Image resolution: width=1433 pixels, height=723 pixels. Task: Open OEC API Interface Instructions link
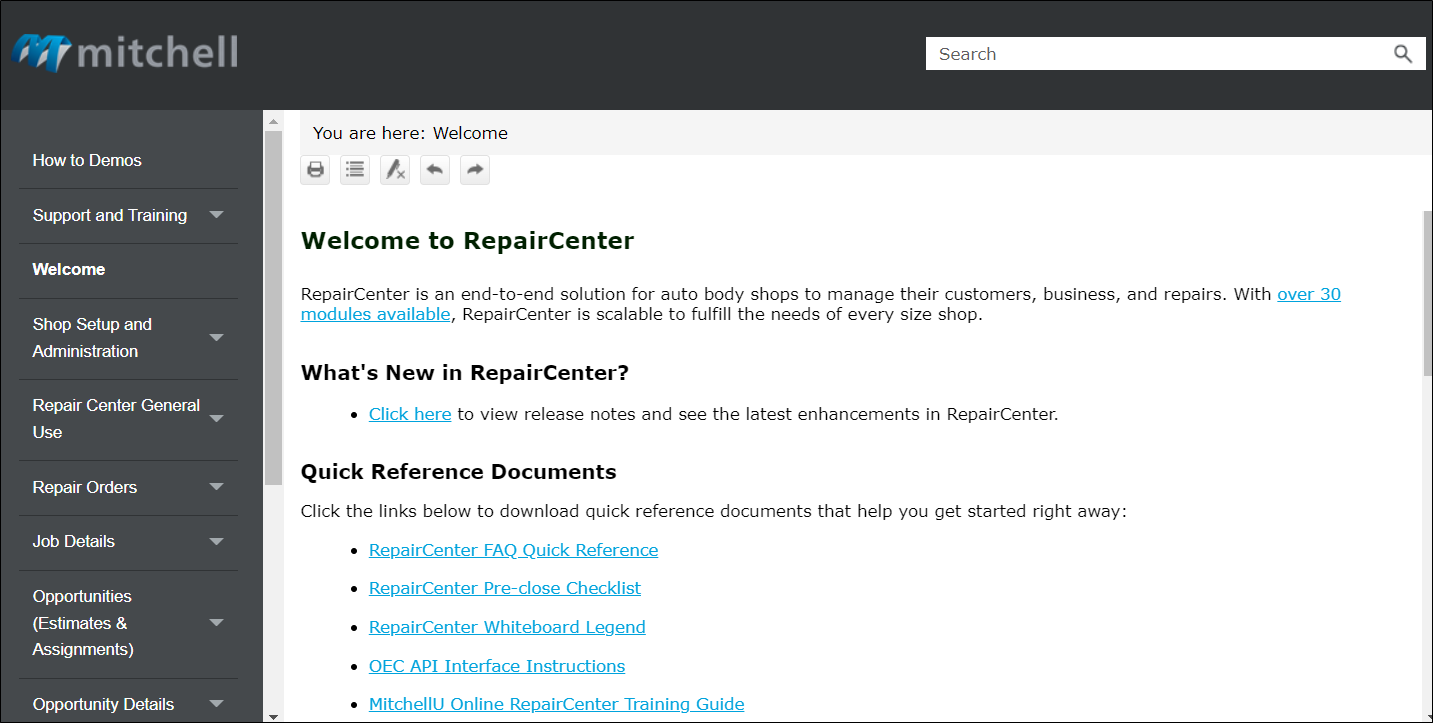click(497, 666)
